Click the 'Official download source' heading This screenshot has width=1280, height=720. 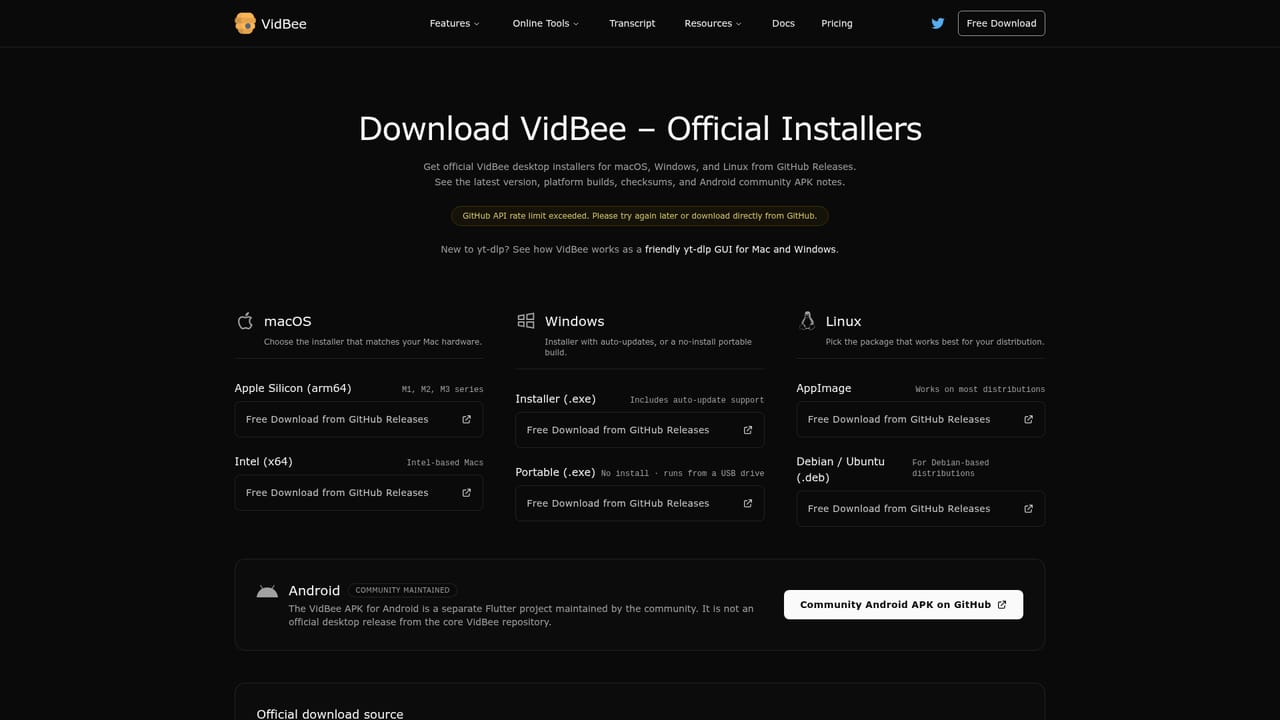330,714
